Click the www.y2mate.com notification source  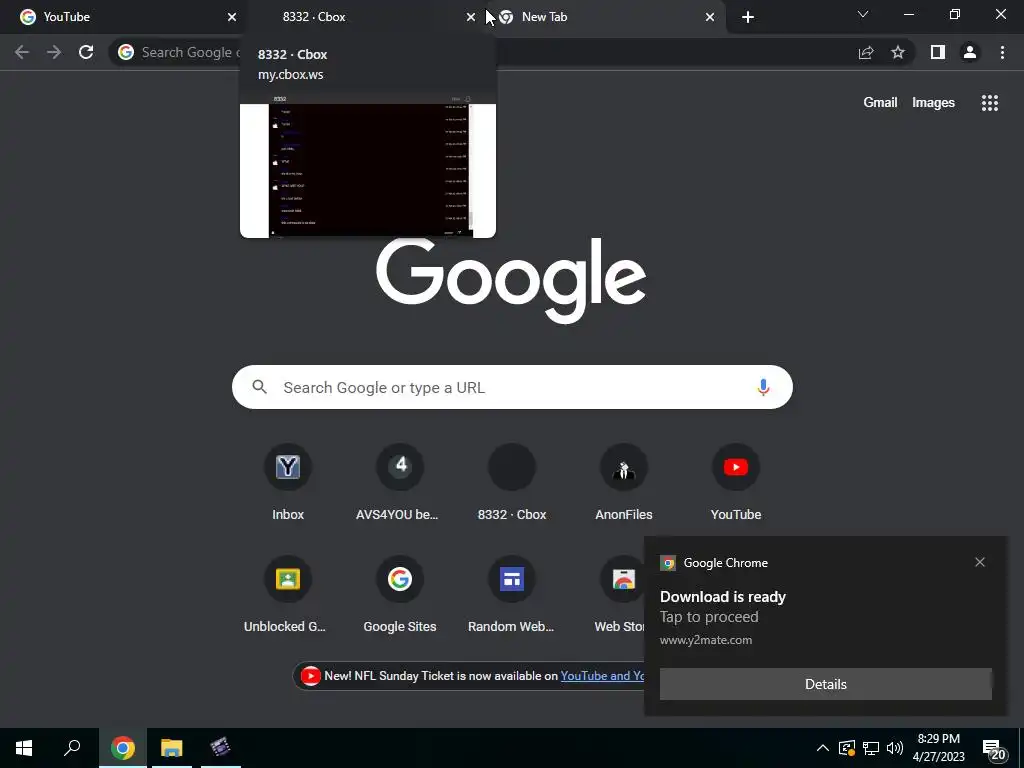(x=706, y=640)
